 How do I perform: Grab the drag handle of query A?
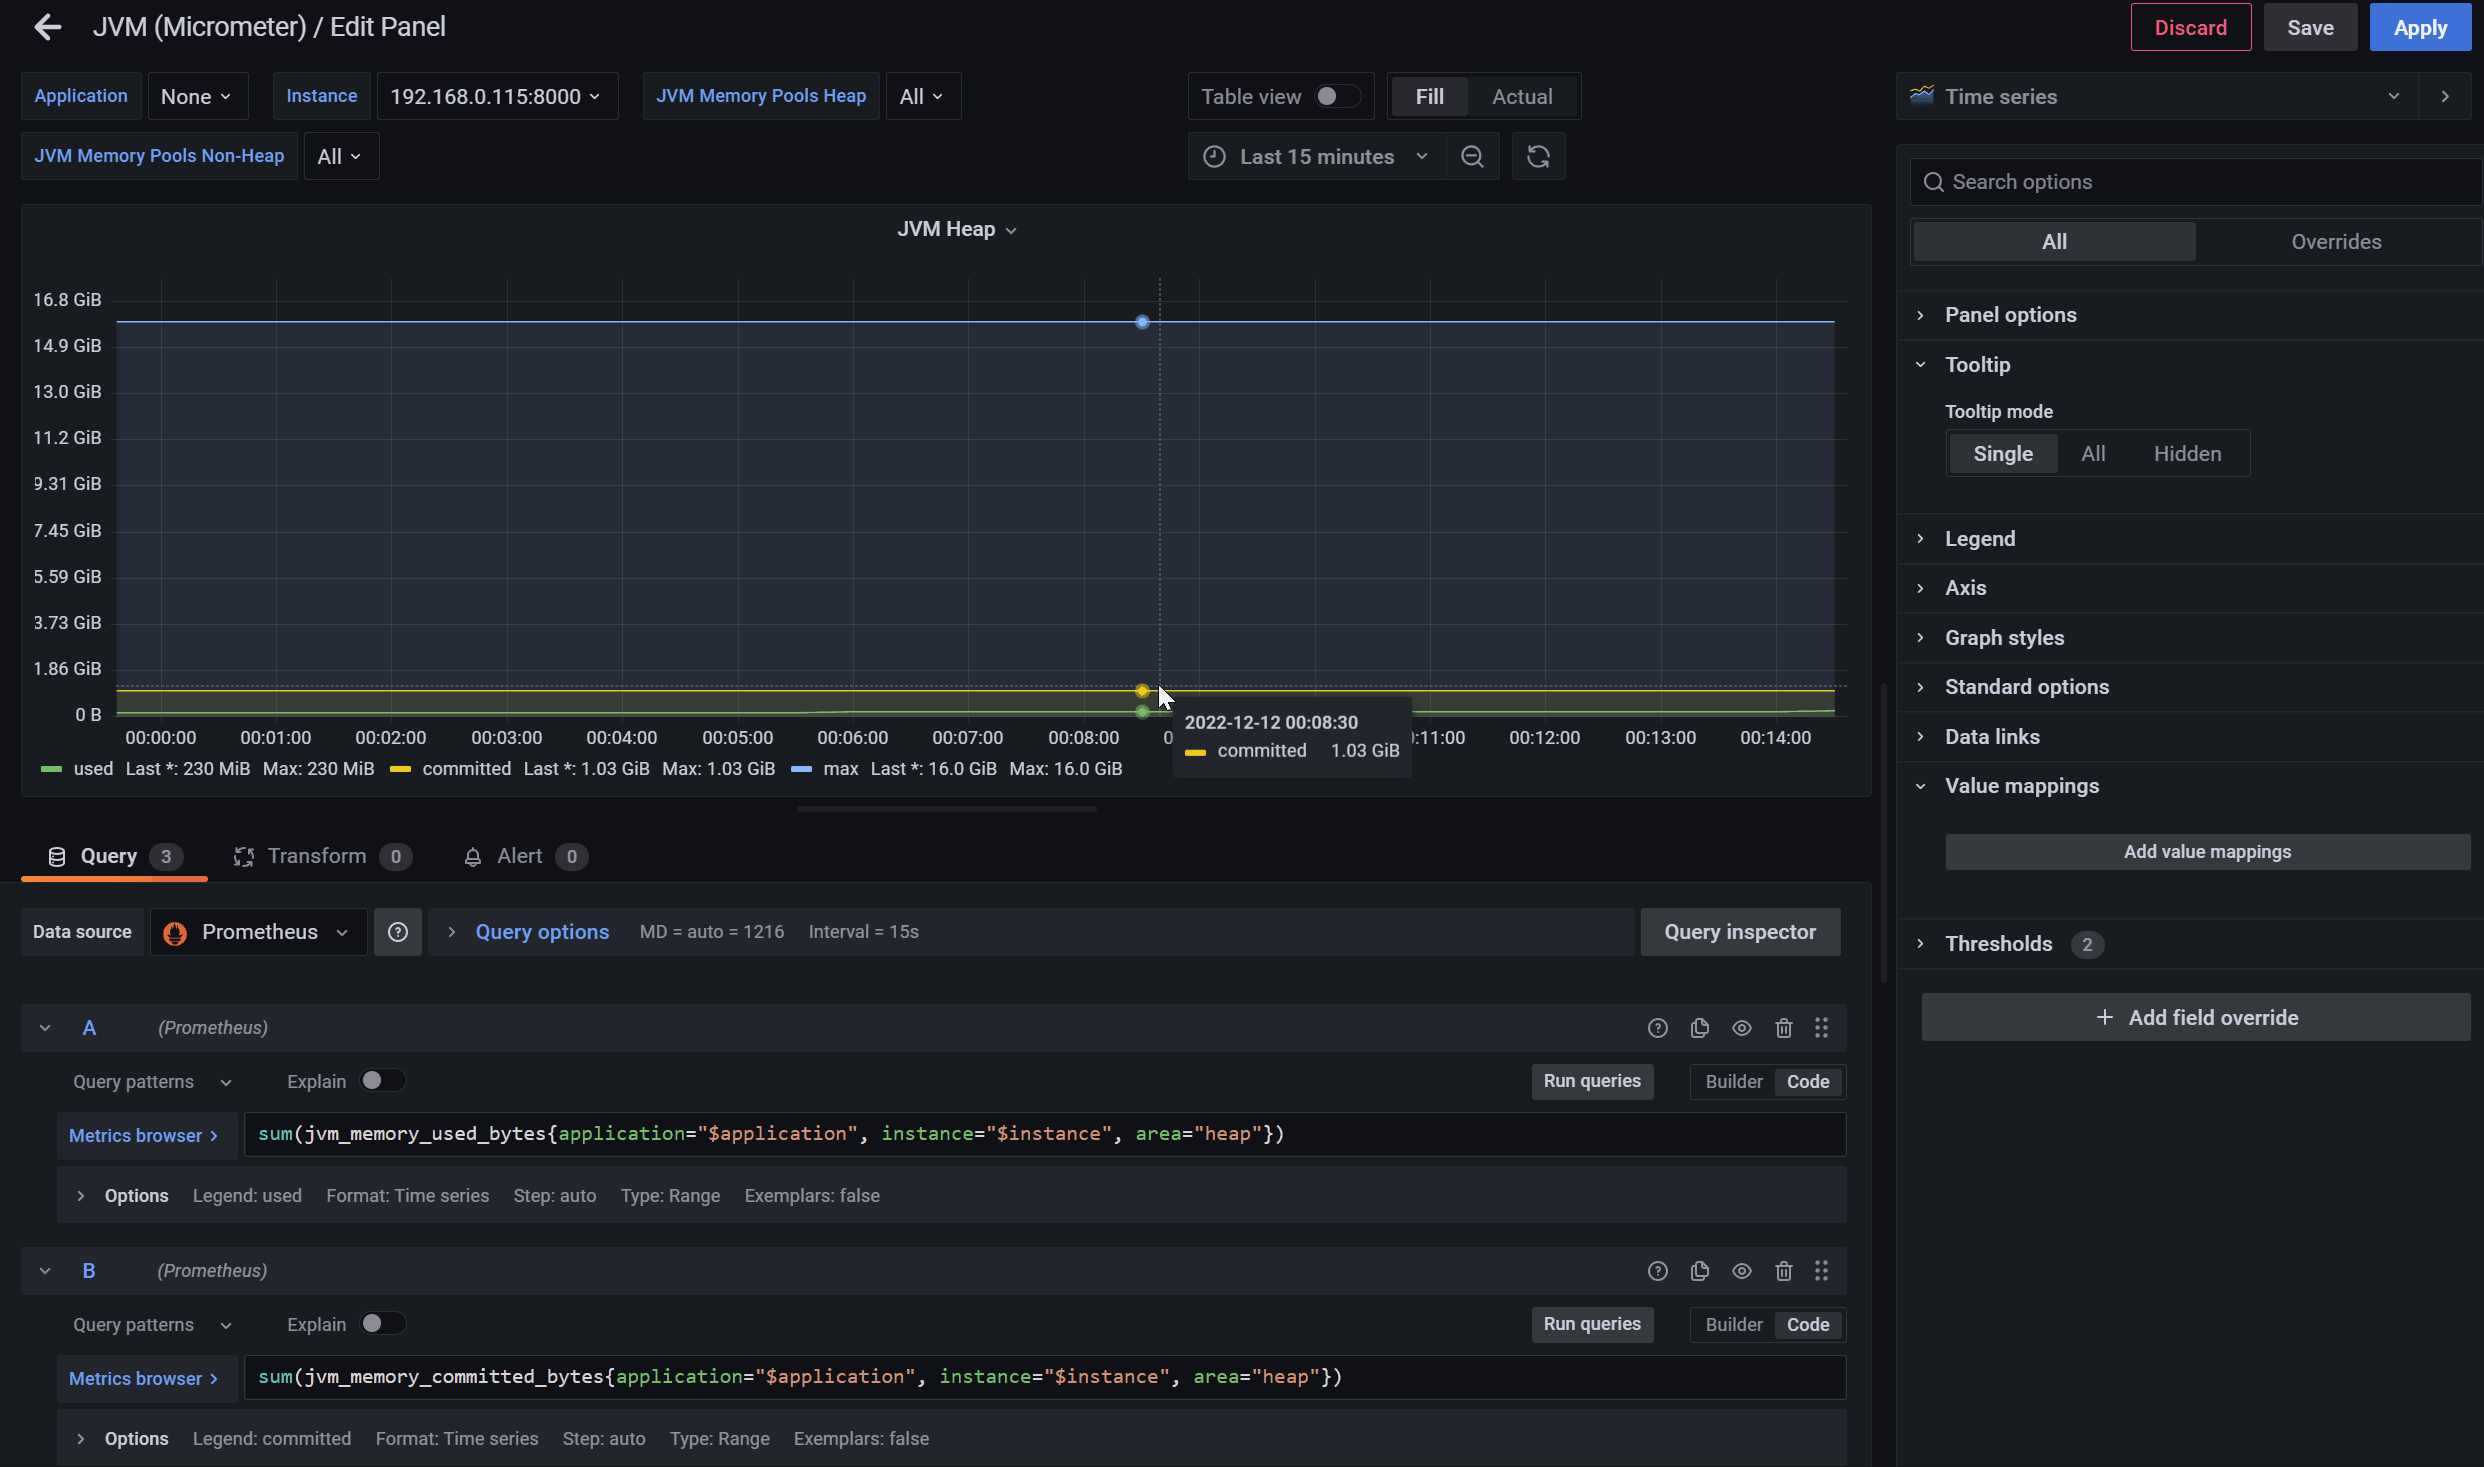coord(1822,1028)
